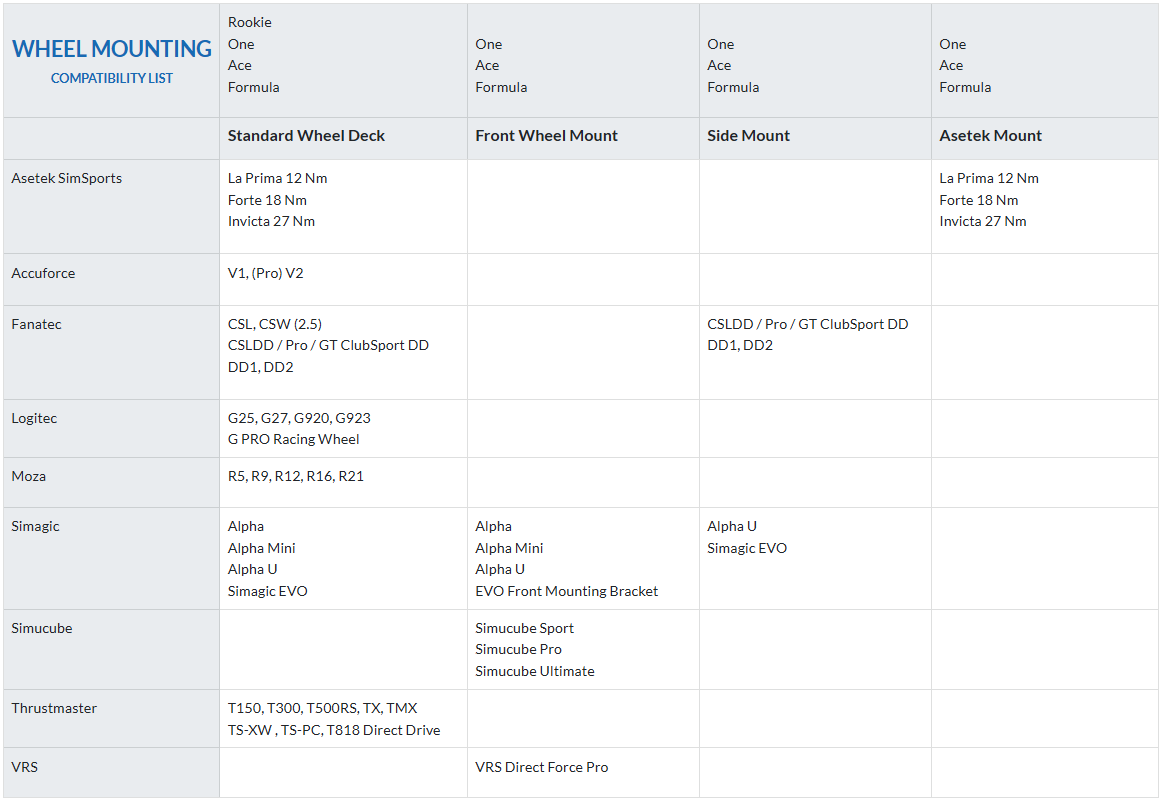This screenshot has width=1162, height=801.
Task: Click T150, T300, T500RS, TX, TMX text
Action: point(322,708)
